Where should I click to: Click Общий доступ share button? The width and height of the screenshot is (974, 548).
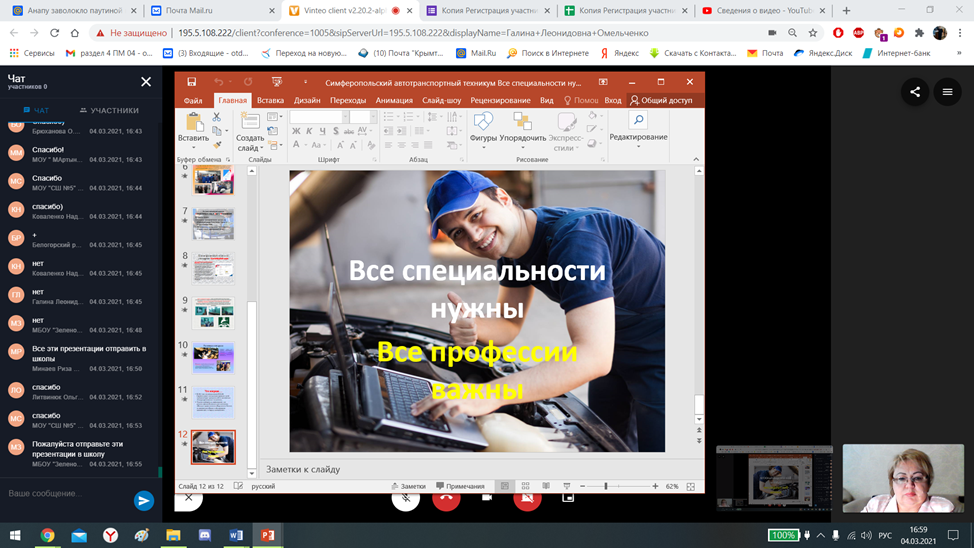click(x=662, y=100)
